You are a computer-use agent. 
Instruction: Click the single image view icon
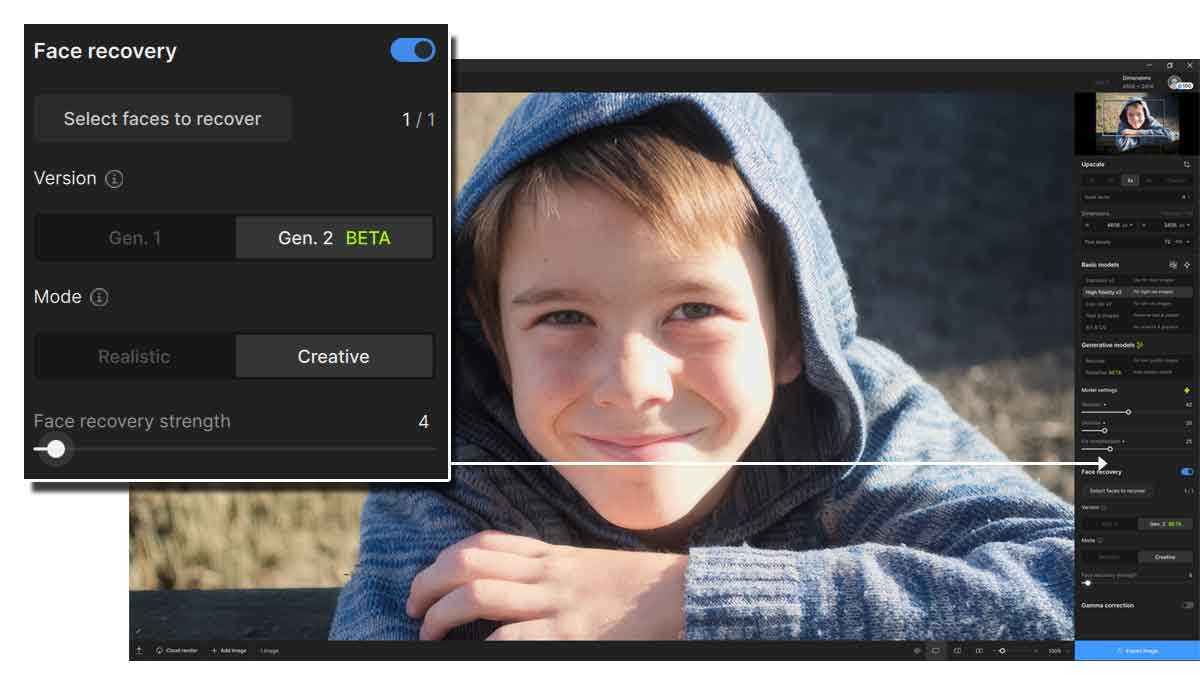click(x=935, y=650)
